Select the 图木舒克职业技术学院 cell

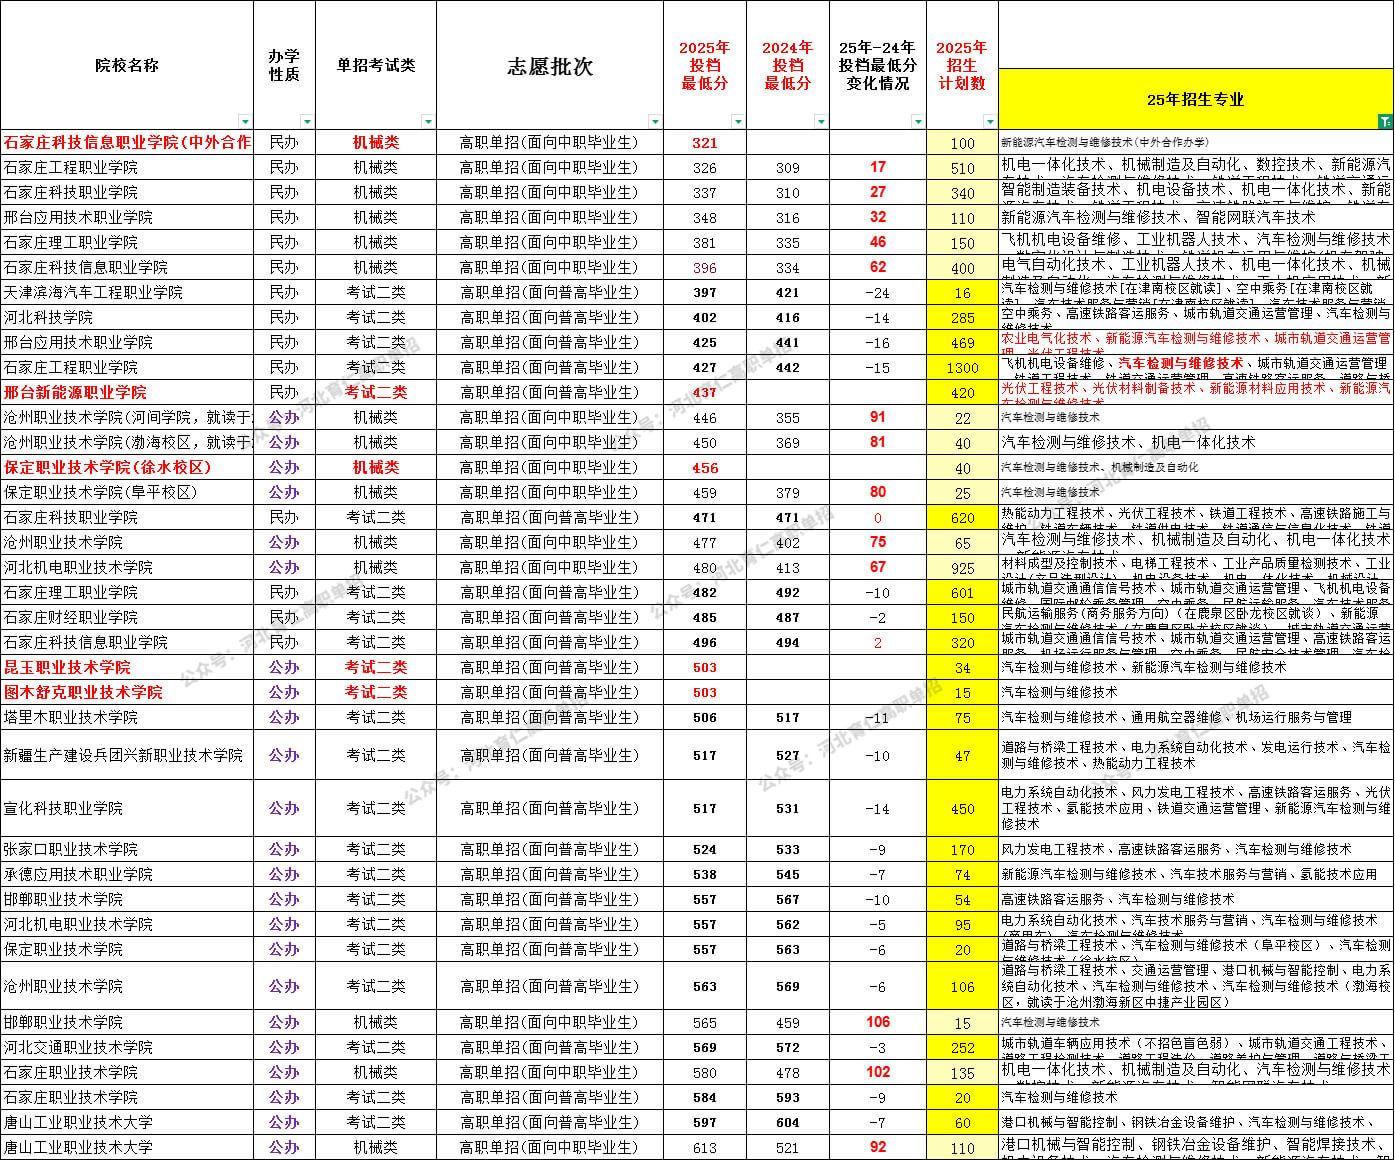(127, 692)
